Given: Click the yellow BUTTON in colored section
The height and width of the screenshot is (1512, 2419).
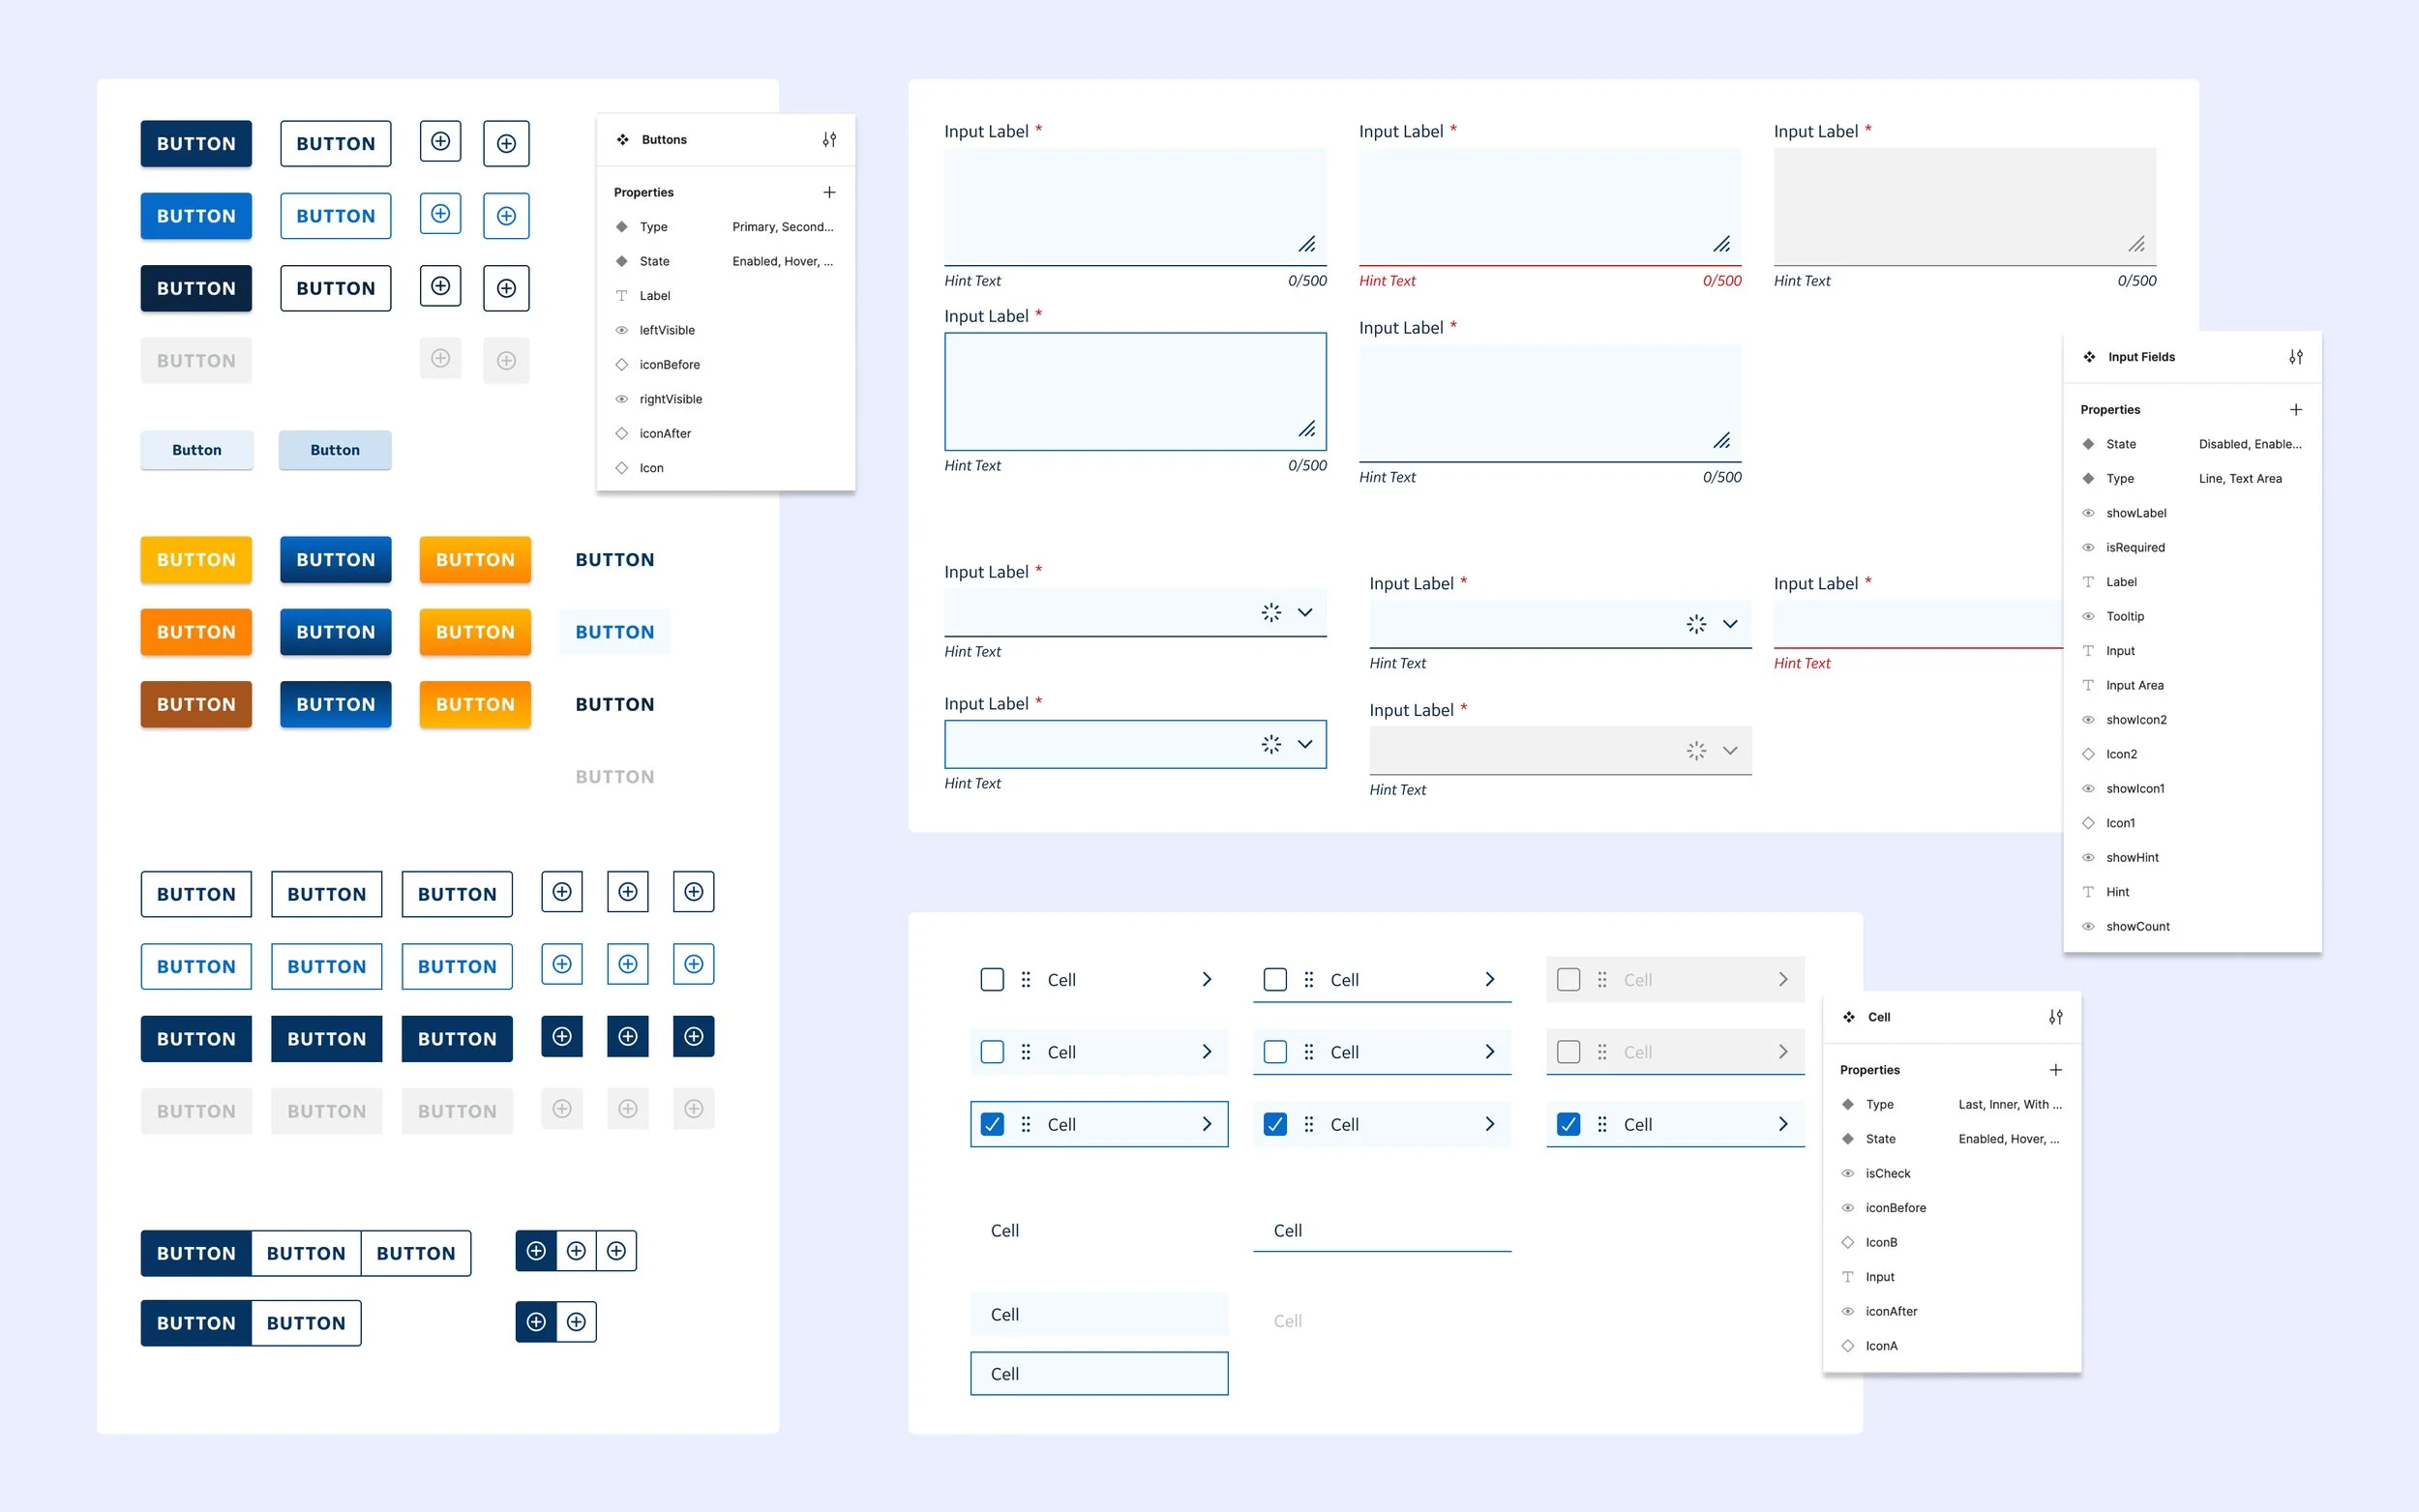Looking at the screenshot, I should point(196,560).
